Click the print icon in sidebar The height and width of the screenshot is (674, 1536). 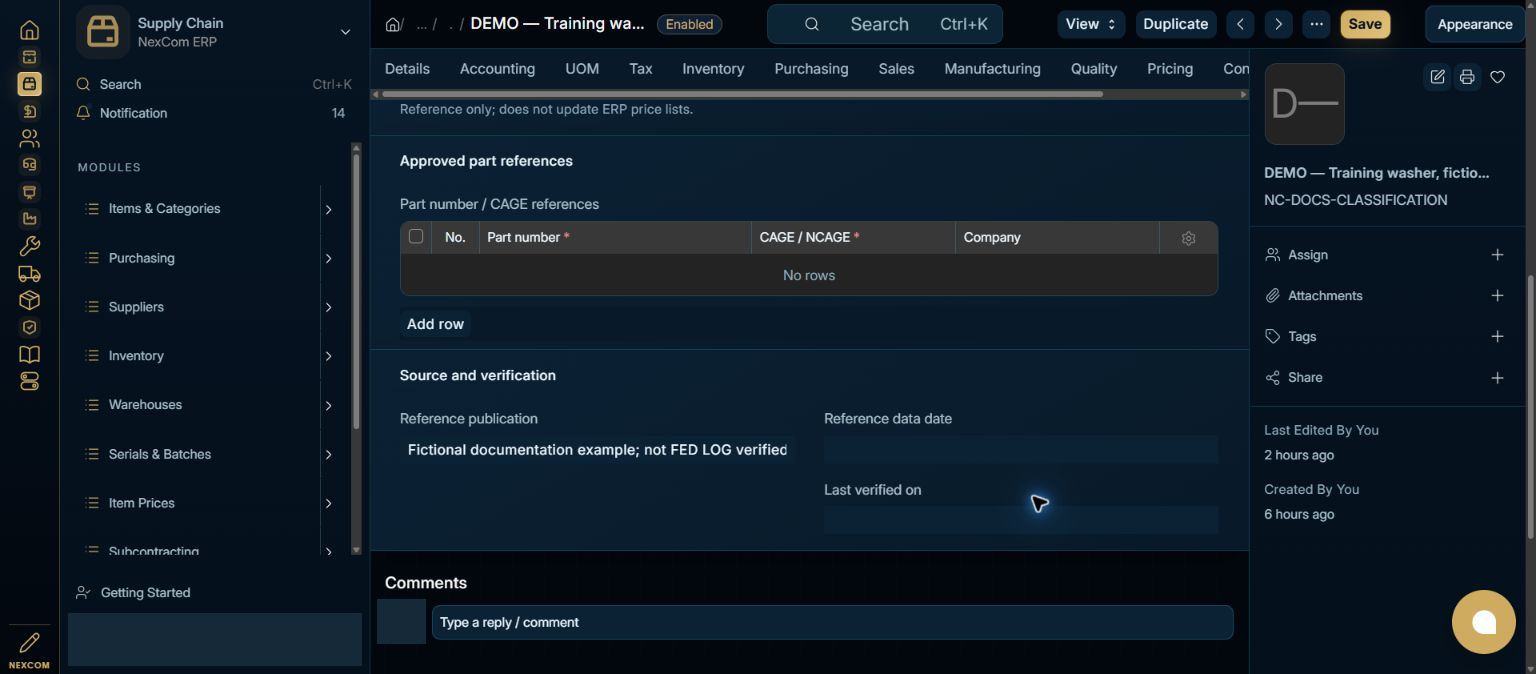coord(1467,77)
